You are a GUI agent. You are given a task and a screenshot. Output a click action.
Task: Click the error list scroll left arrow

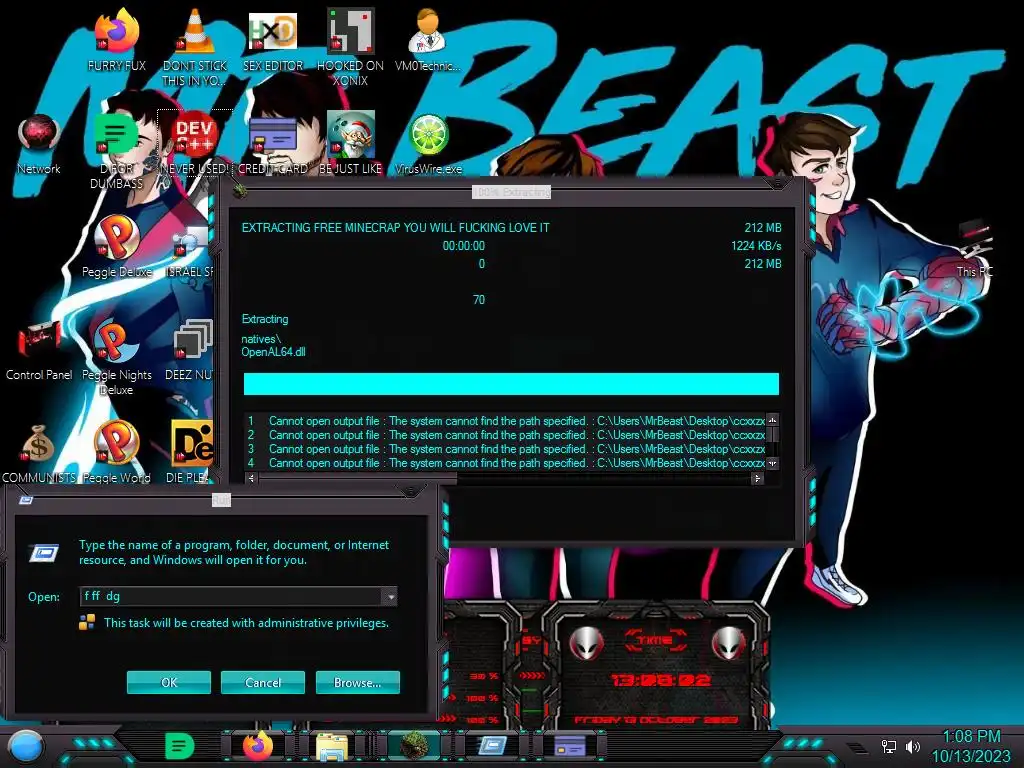pos(251,478)
